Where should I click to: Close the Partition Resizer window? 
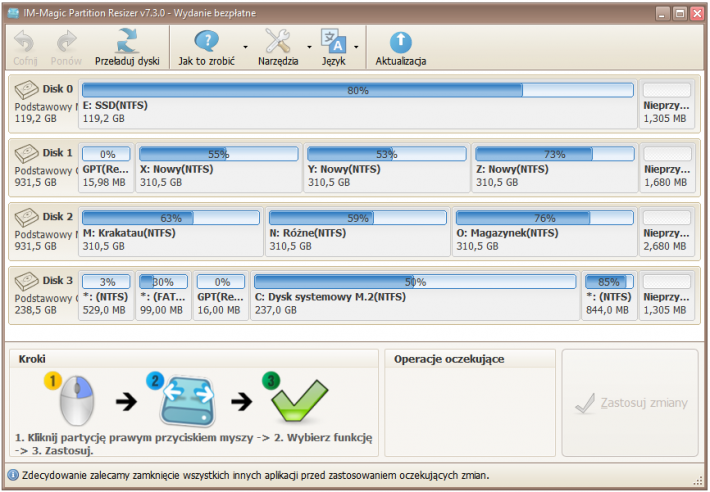click(697, 14)
